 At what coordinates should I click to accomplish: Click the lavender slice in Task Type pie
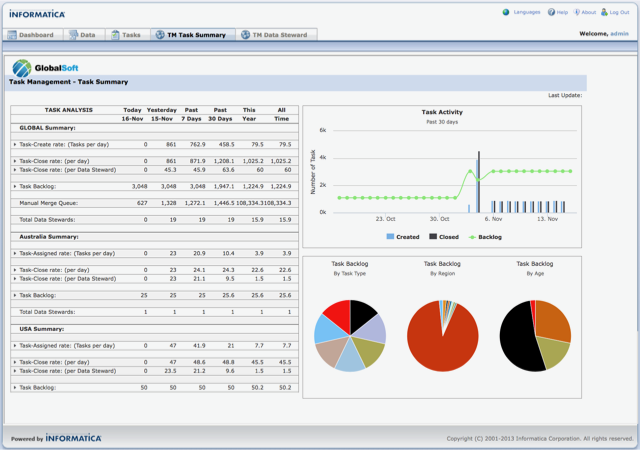coord(371,331)
